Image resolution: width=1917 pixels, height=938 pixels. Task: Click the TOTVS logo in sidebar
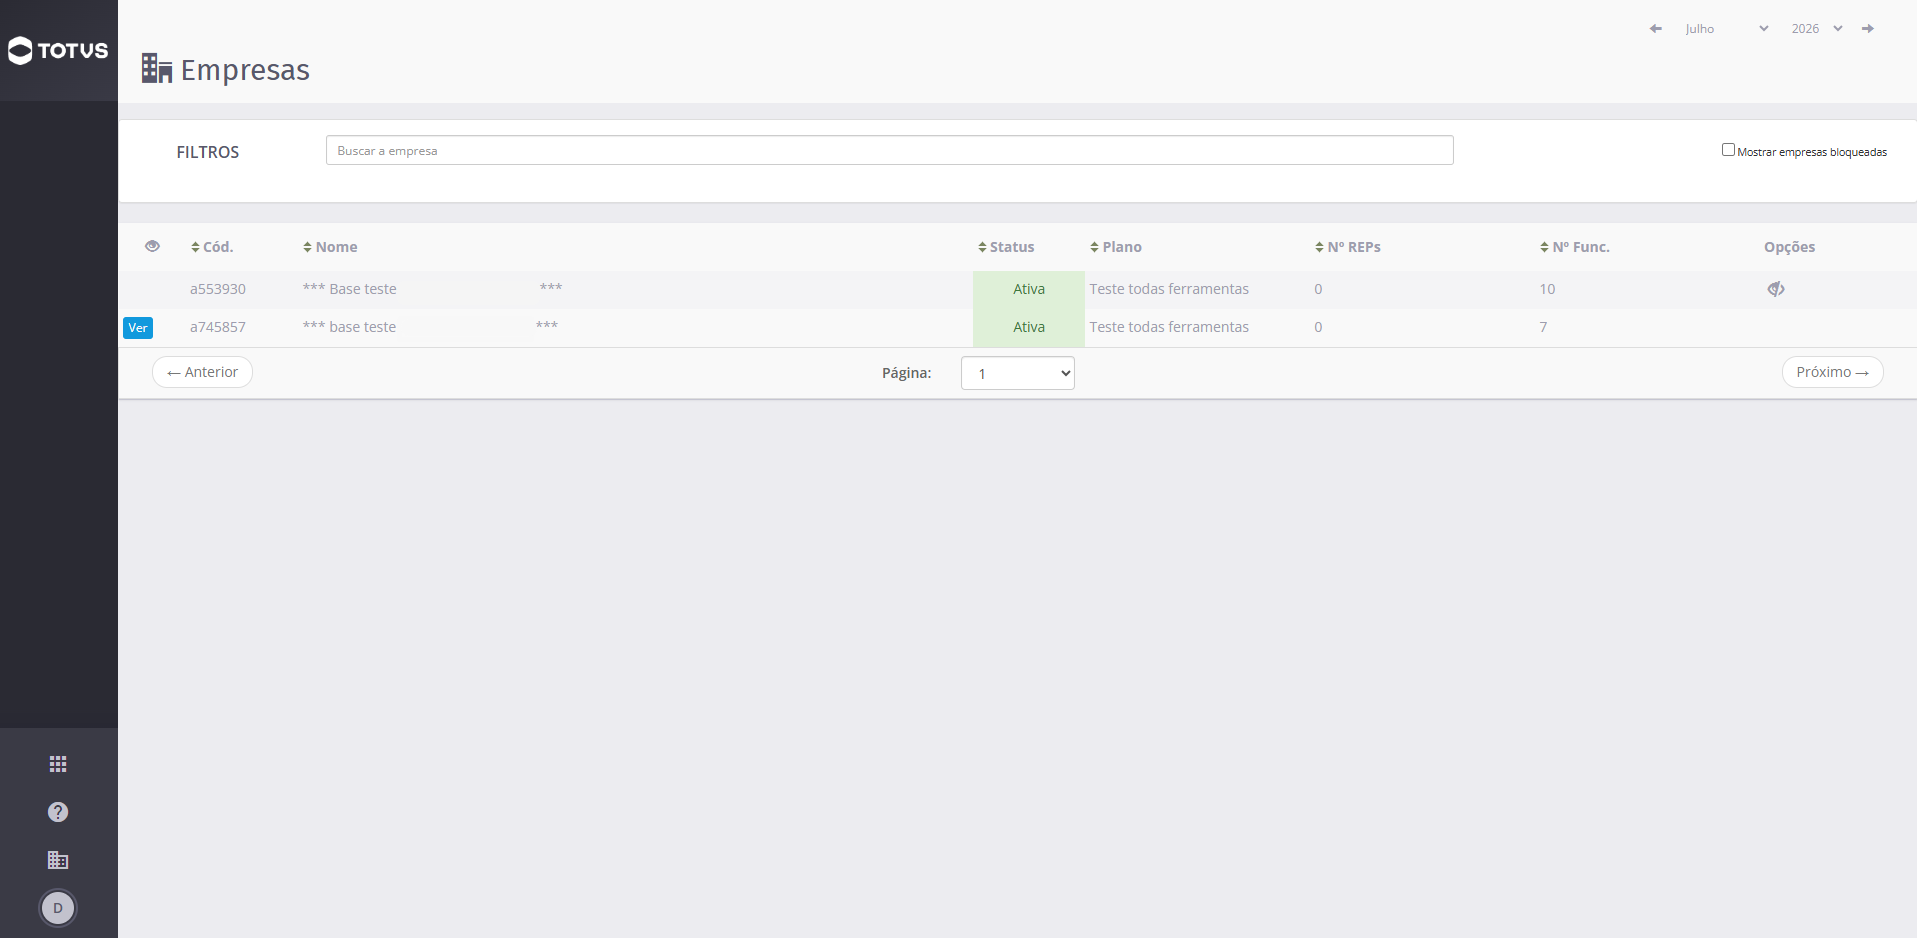coord(58,50)
